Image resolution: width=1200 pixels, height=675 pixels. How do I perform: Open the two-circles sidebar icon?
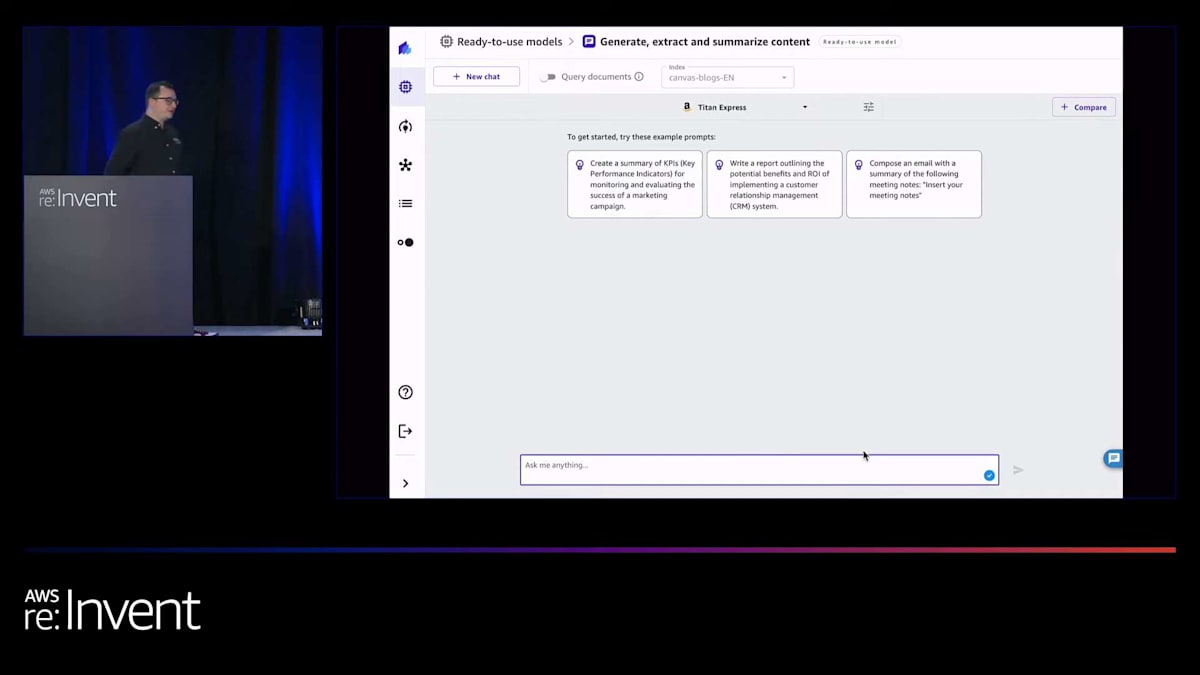[x=405, y=242]
